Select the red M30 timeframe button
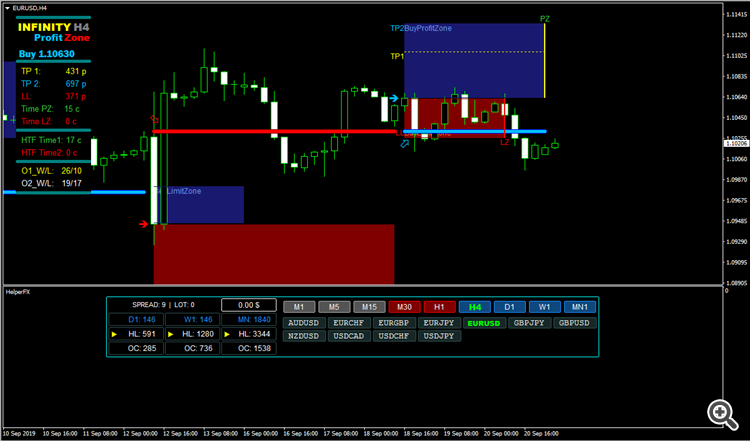The image size is (750, 441). [x=404, y=307]
